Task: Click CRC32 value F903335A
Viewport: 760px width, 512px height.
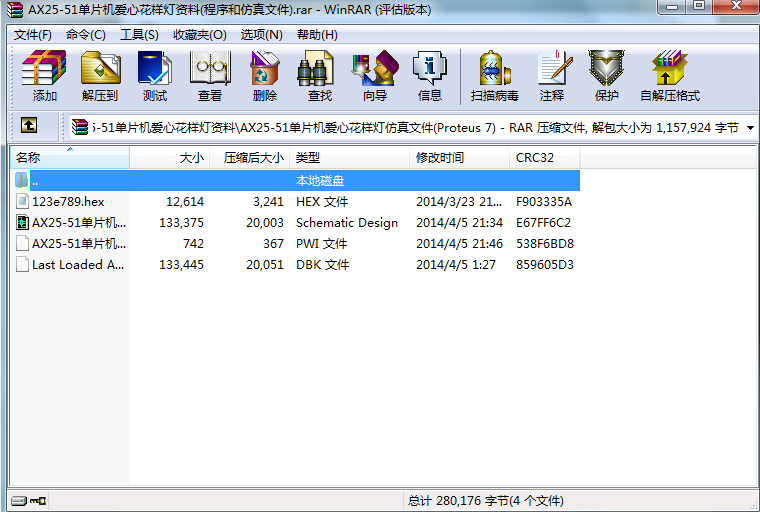Action: [544, 201]
